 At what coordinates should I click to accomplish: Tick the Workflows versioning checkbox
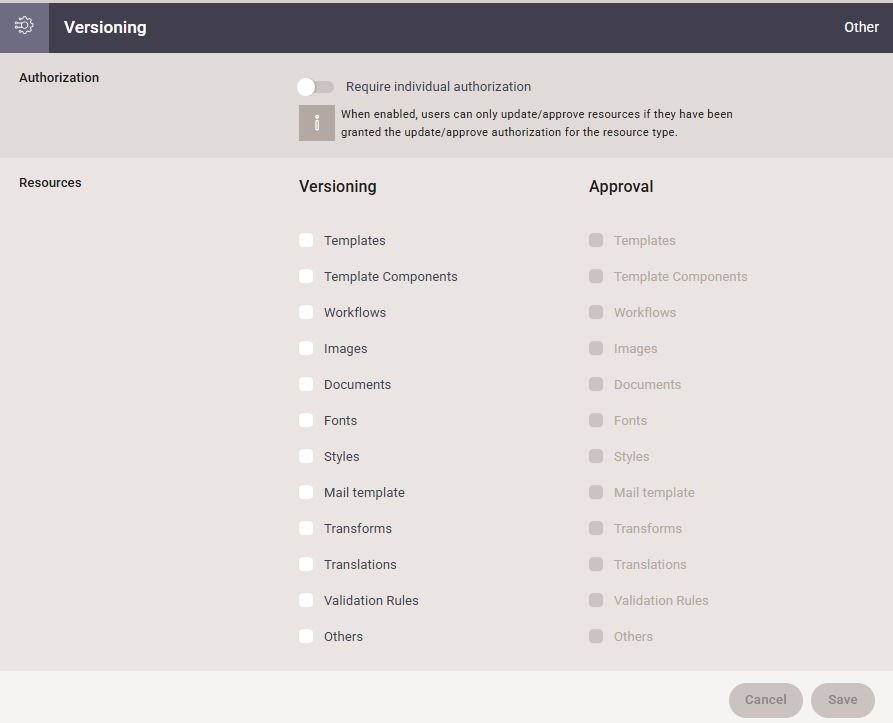(x=306, y=313)
